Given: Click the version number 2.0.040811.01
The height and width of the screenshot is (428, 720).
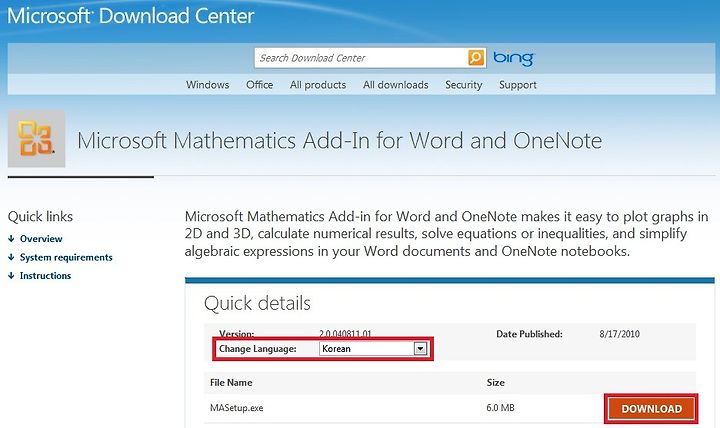Looking at the screenshot, I should pos(345,333).
